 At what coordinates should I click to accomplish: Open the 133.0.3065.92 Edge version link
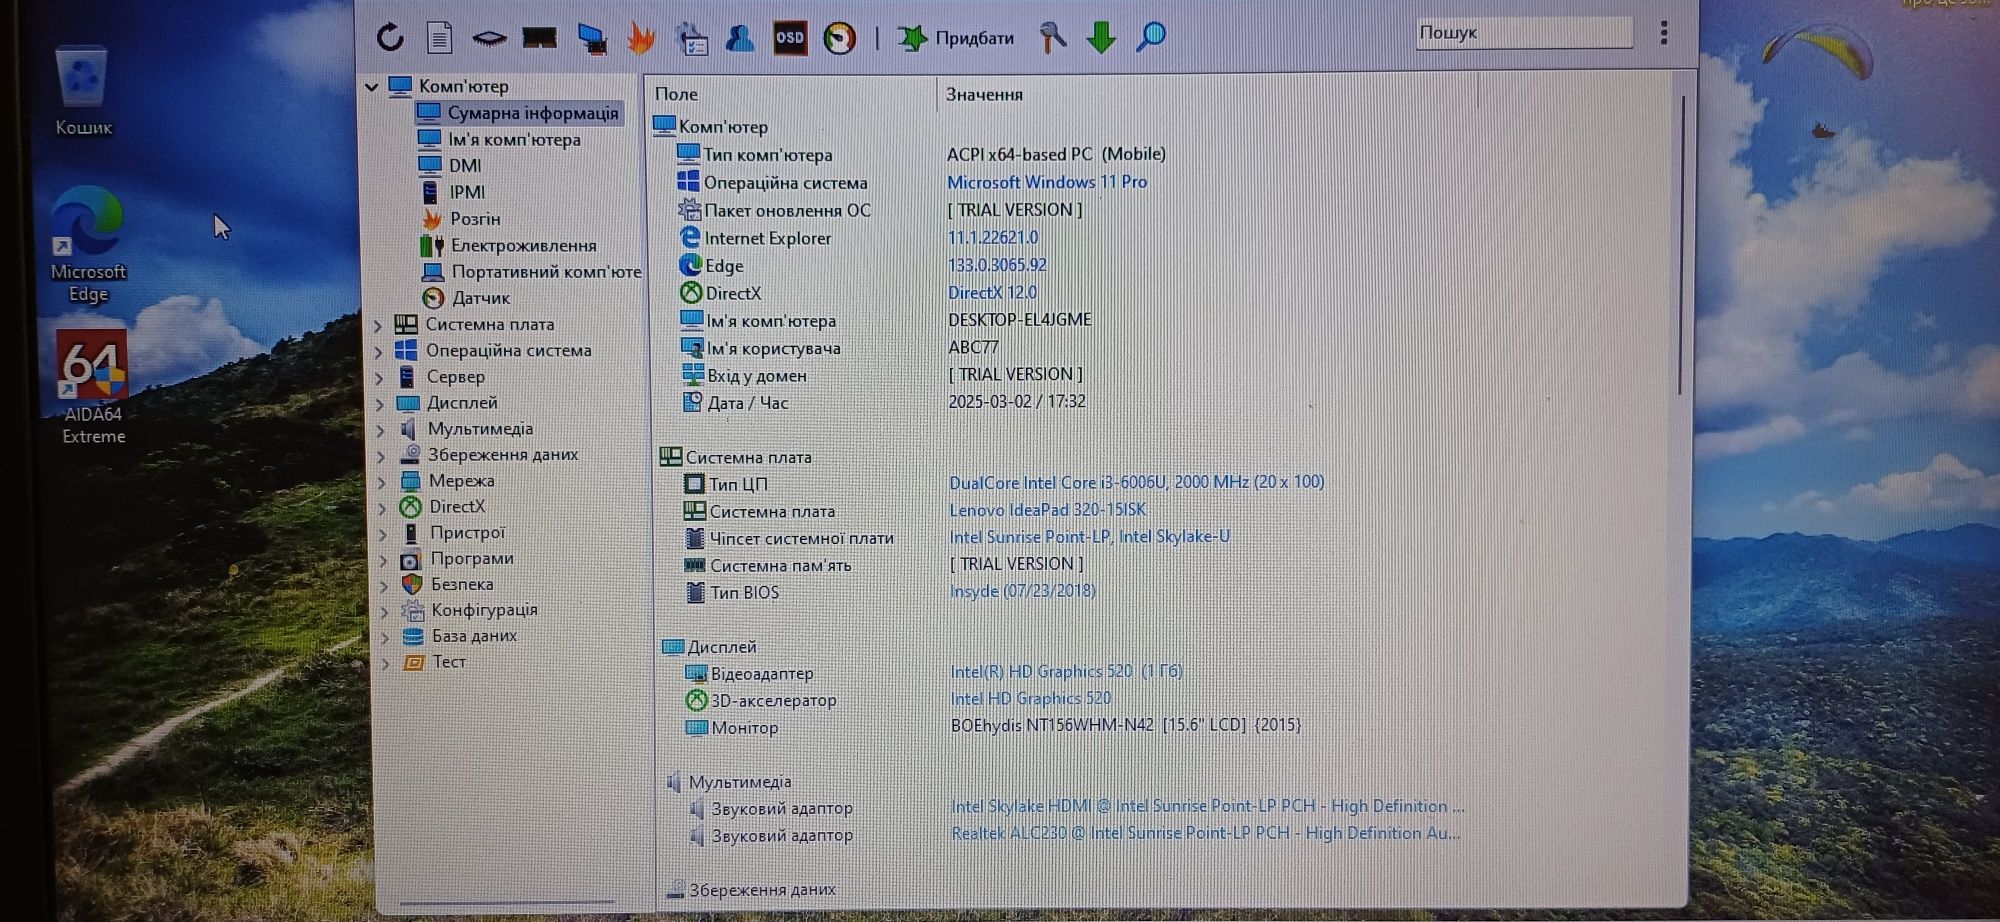coord(997,265)
